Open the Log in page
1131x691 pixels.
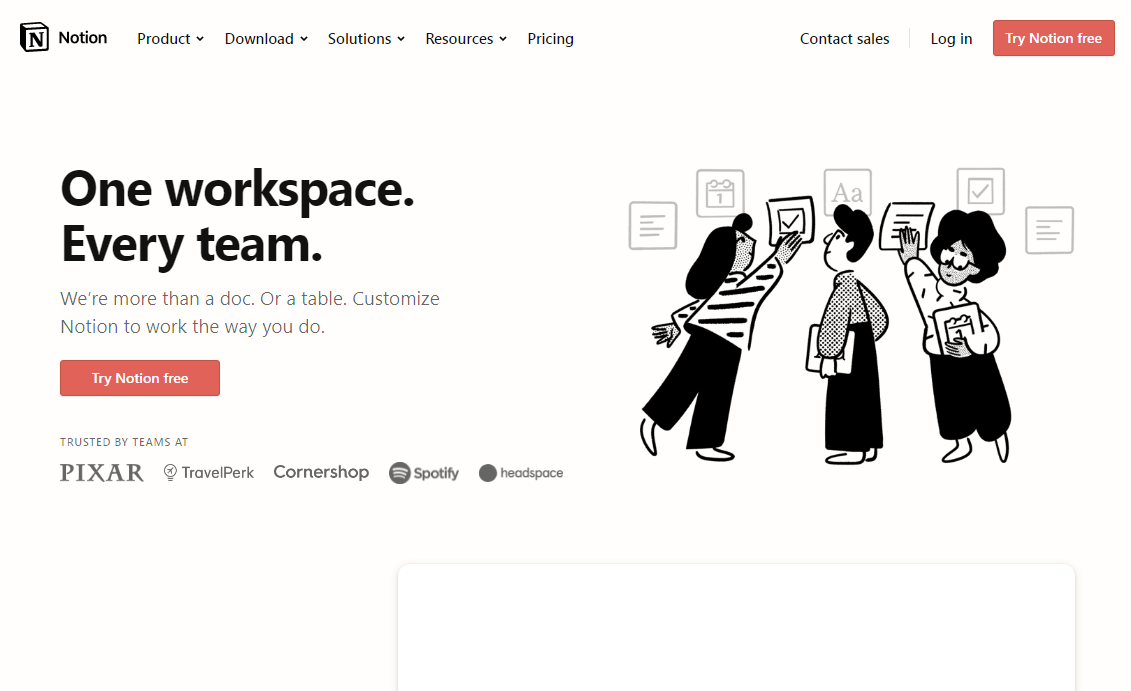(x=951, y=39)
